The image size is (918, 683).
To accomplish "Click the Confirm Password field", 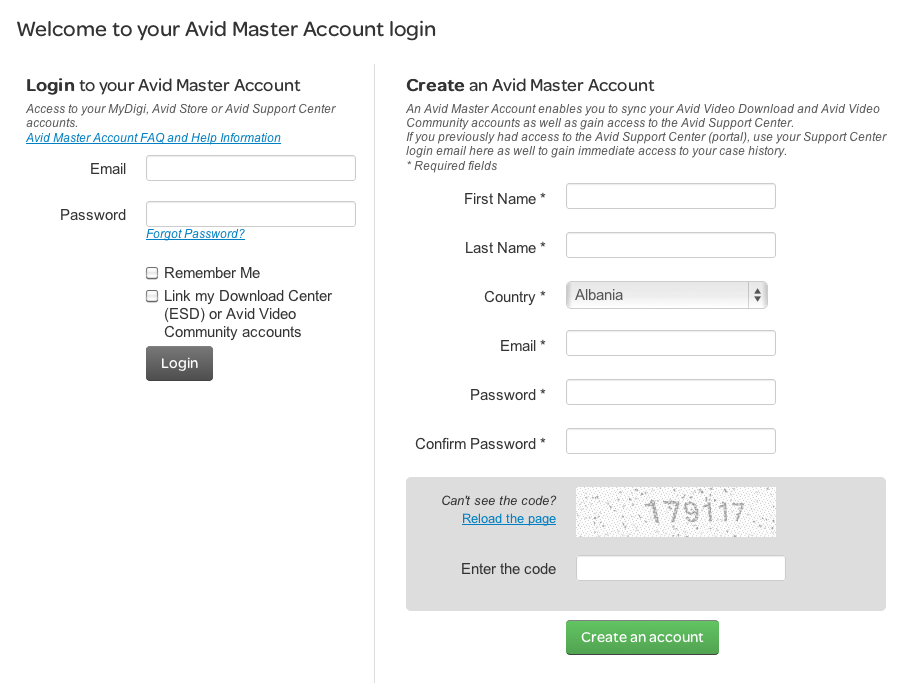I will click(670, 441).
